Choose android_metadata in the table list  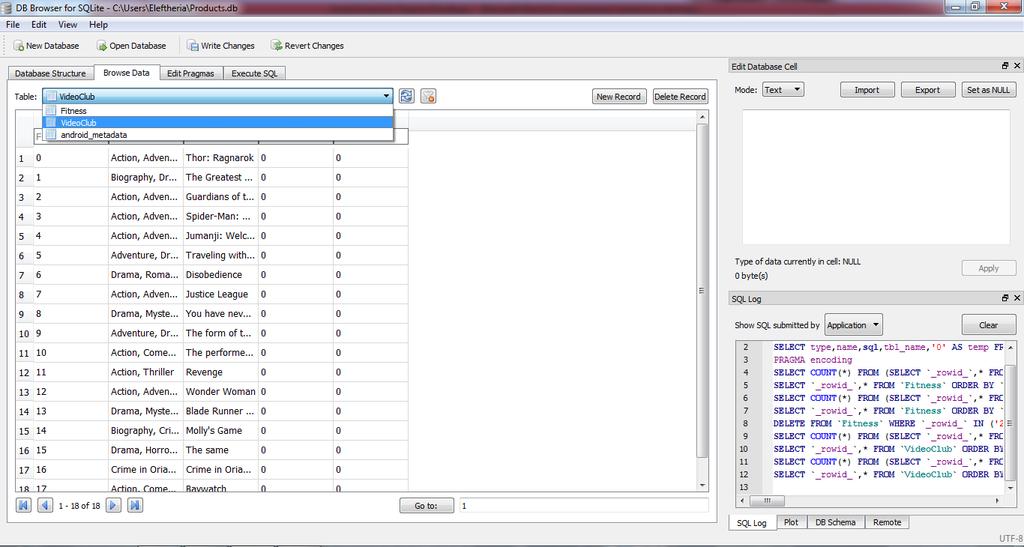(x=218, y=134)
